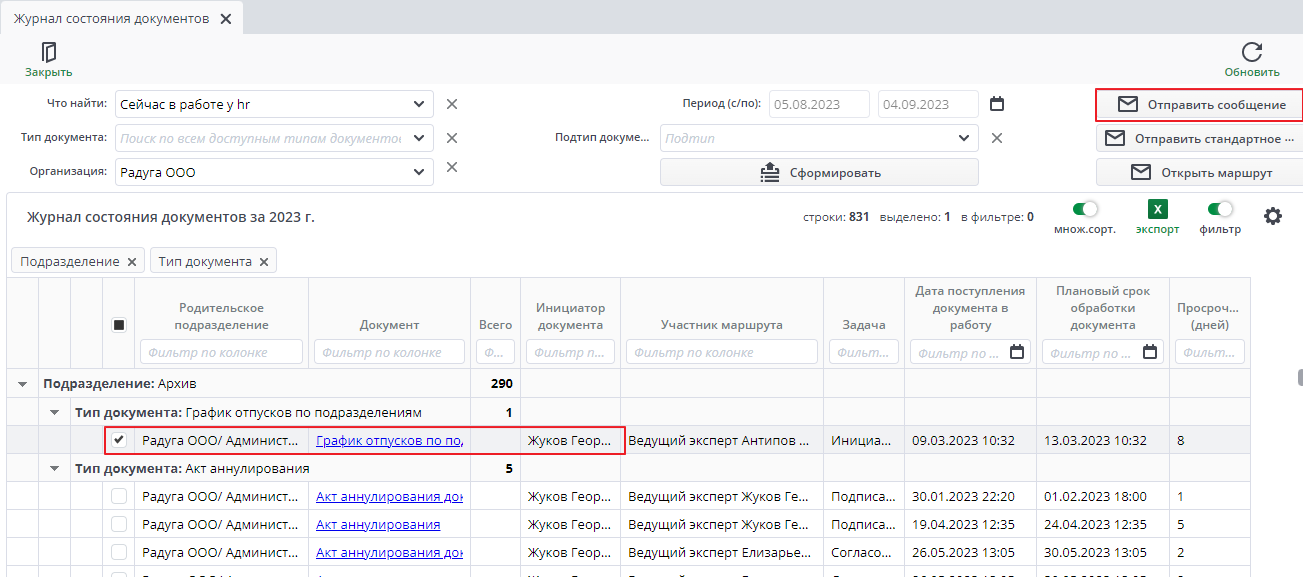Remove the Тип документа grouping chip
The width and height of the screenshot is (1303, 577).
(264, 262)
